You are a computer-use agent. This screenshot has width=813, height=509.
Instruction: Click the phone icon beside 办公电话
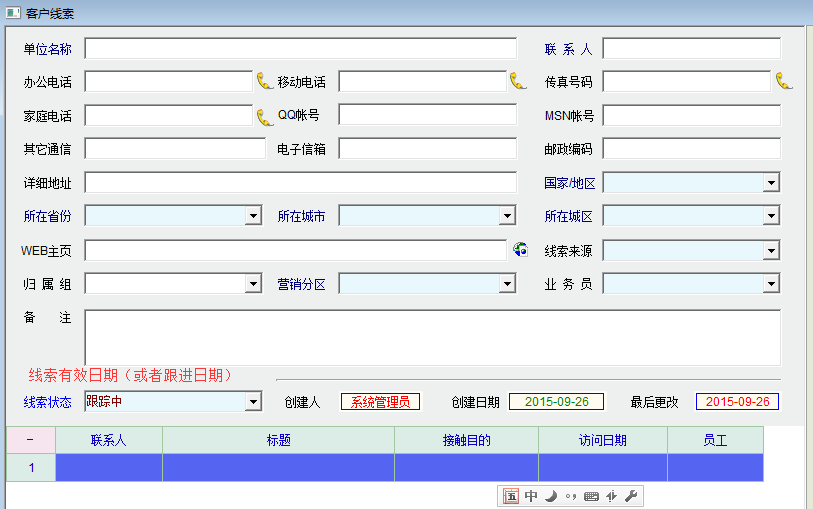pyautogui.click(x=265, y=81)
